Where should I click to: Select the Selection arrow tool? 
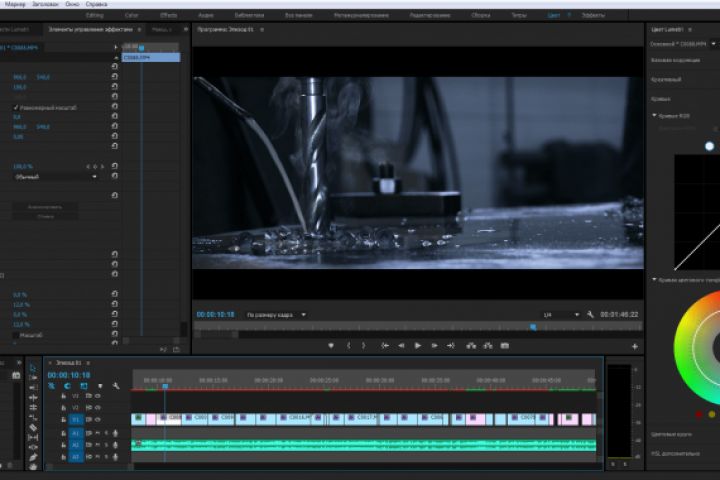pos(33,368)
